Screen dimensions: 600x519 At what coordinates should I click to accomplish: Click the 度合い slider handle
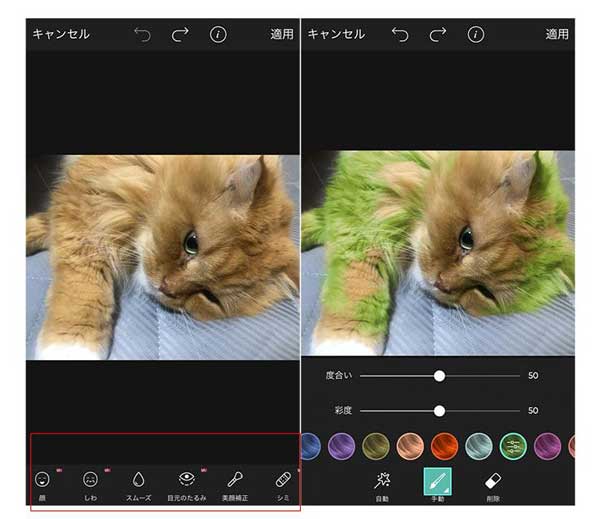pyautogui.click(x=439, y=376)
